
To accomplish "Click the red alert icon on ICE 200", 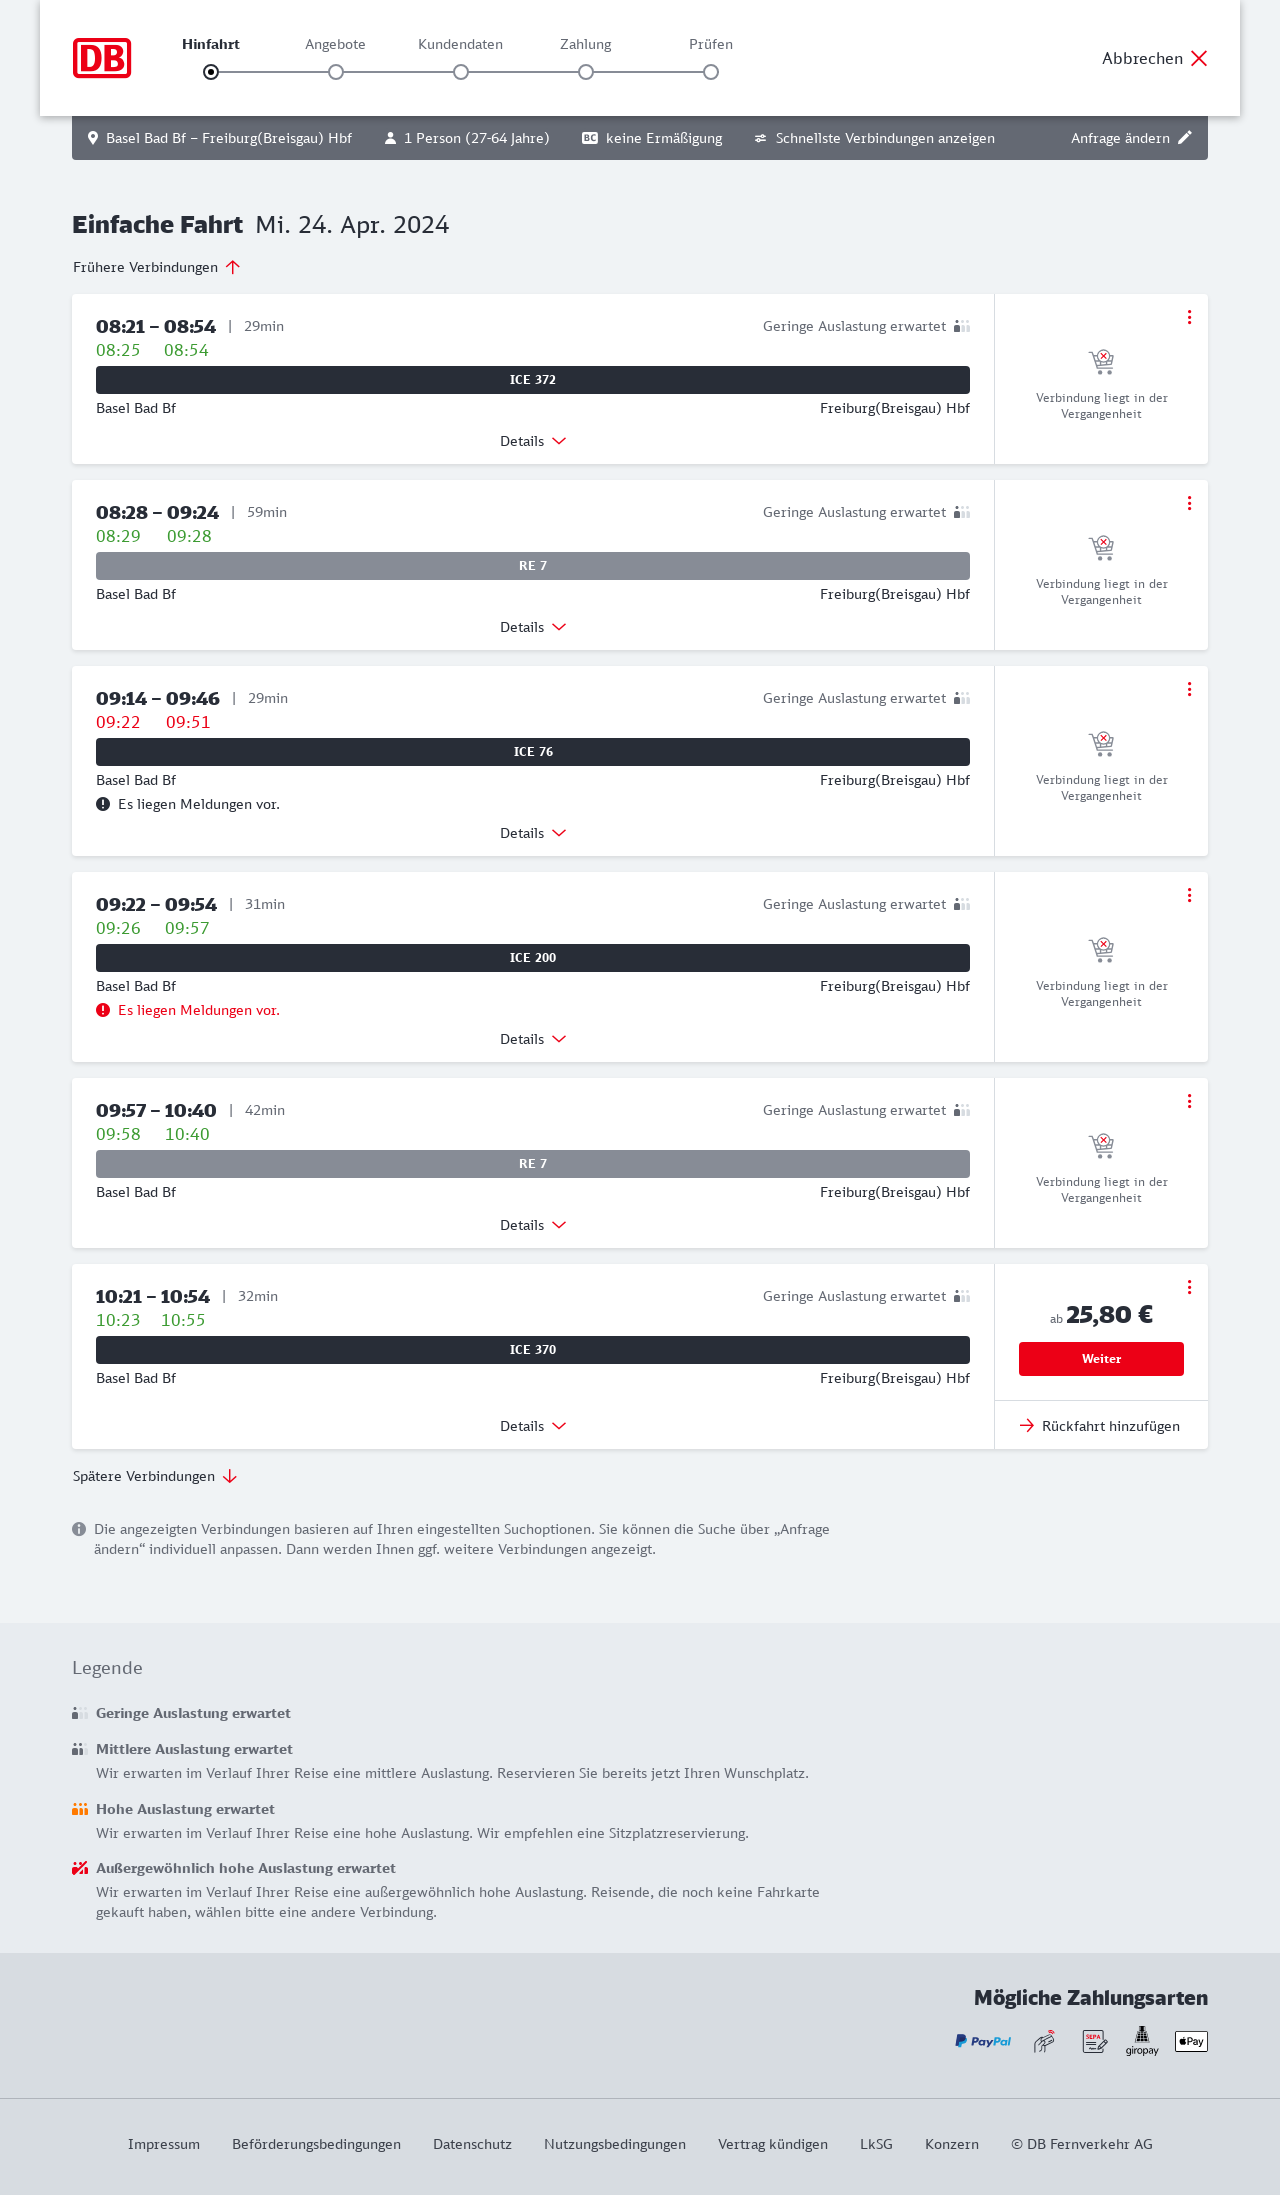I will (103, 1010).
